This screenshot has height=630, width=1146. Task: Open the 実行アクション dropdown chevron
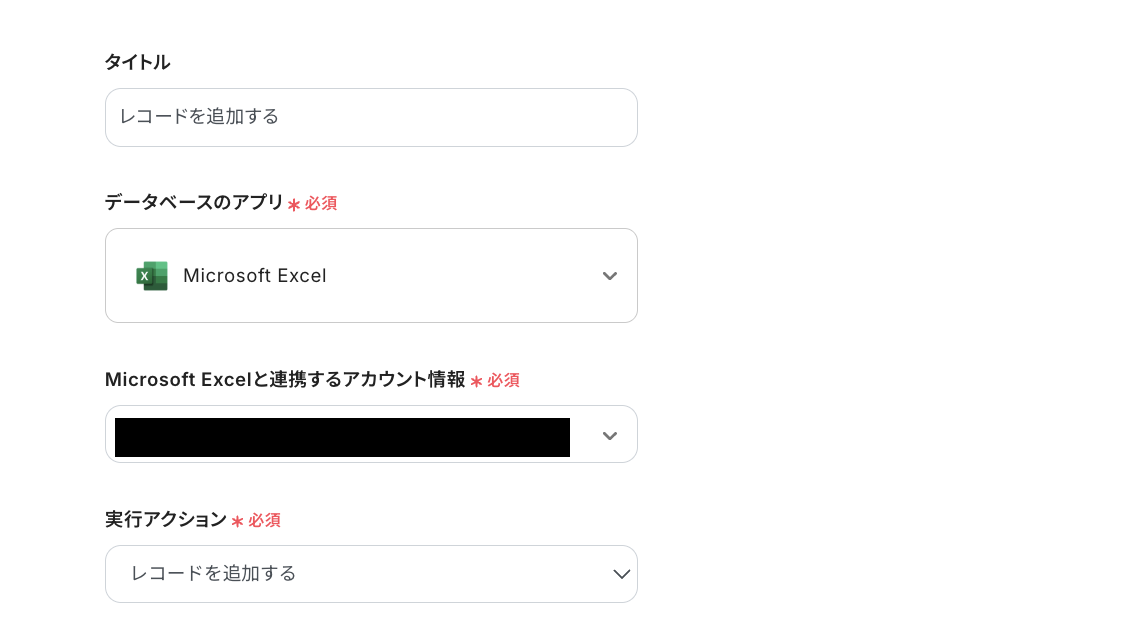coord(621,574)
